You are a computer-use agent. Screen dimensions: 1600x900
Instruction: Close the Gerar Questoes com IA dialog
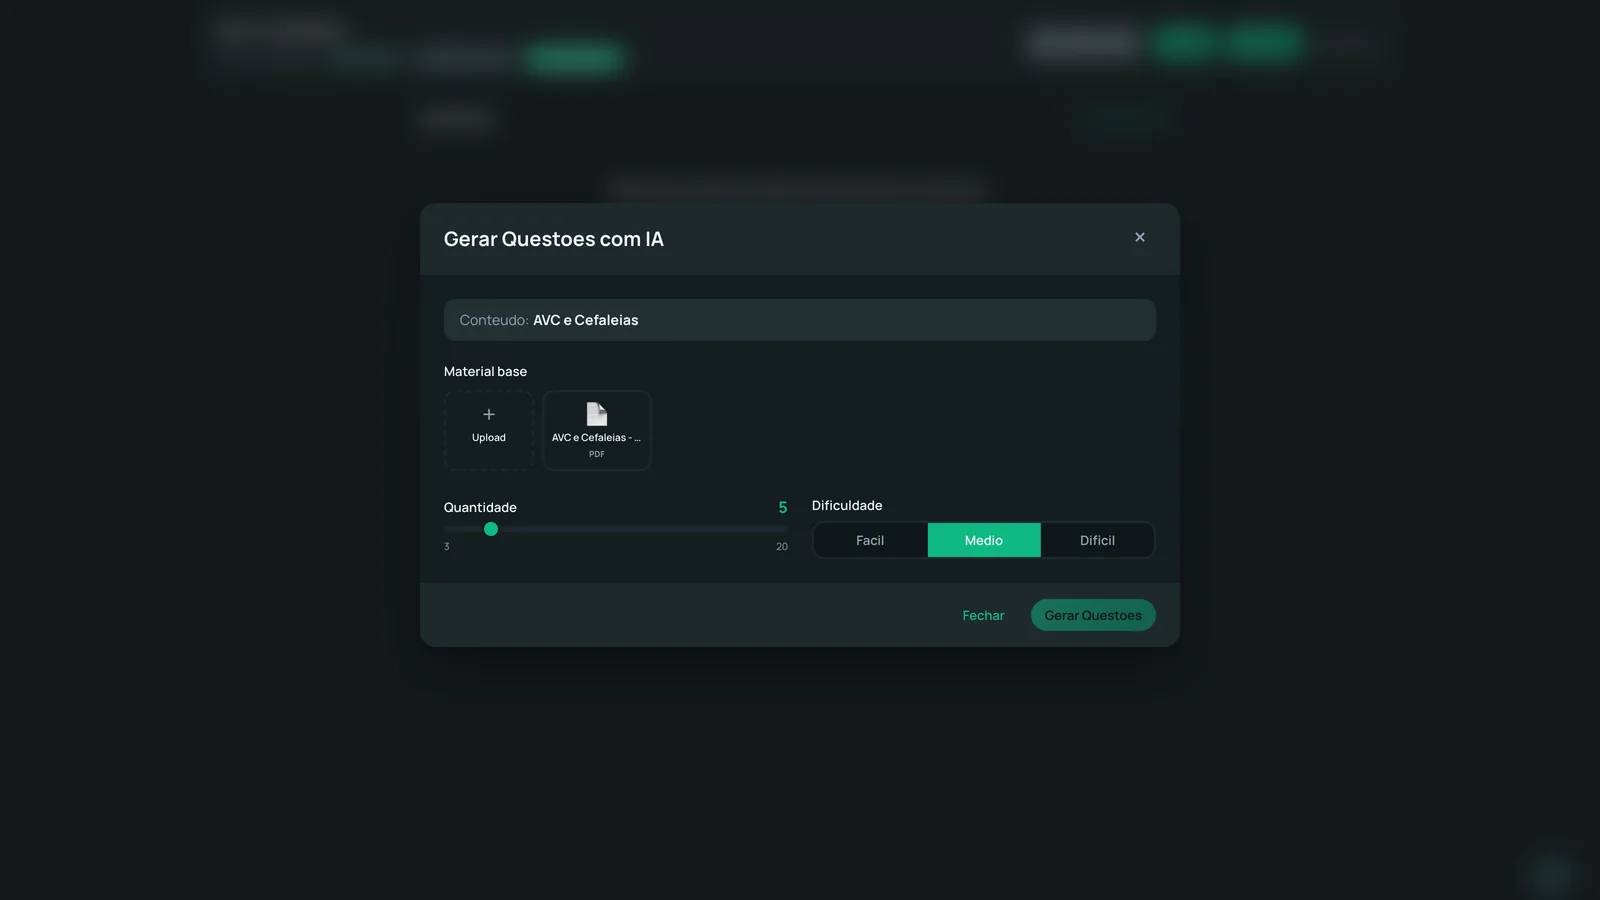coord(1139,237)
